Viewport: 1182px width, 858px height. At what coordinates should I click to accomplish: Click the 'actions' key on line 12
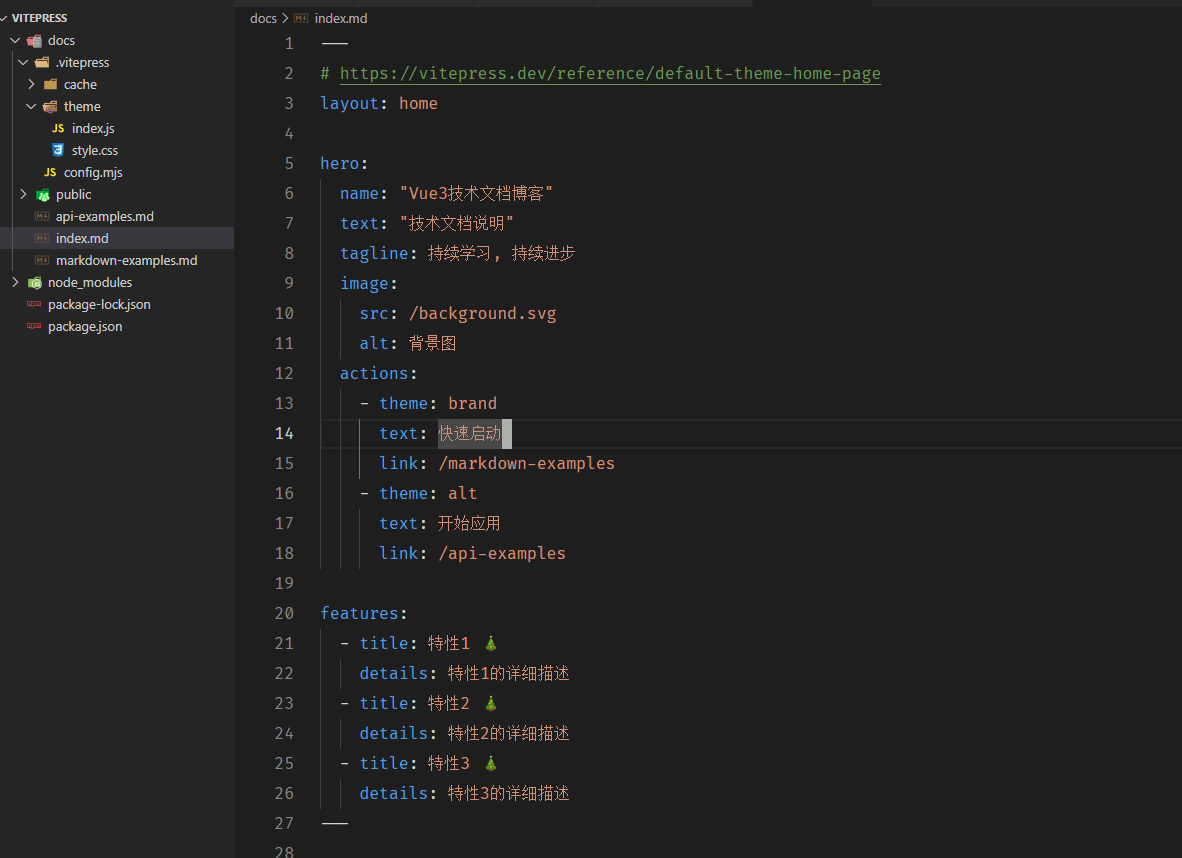(374, 373)
